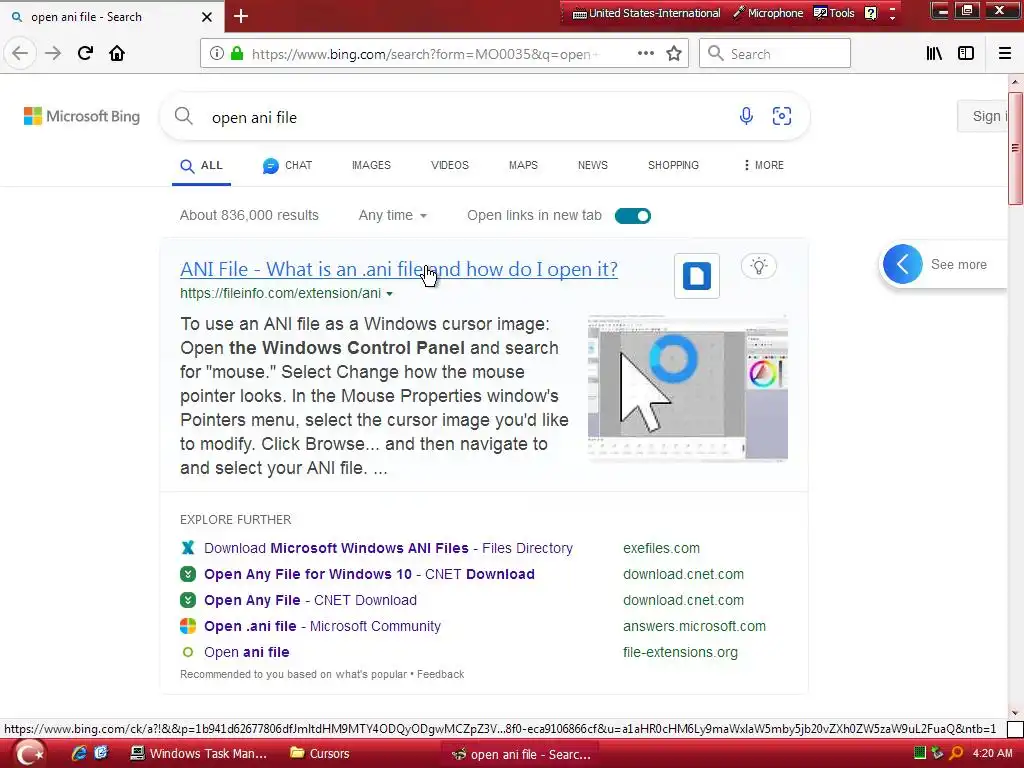Image resolution: width=1024 pixels, height=768 pixels.
Task: Show site information icon in address bar
Action: 217,54
